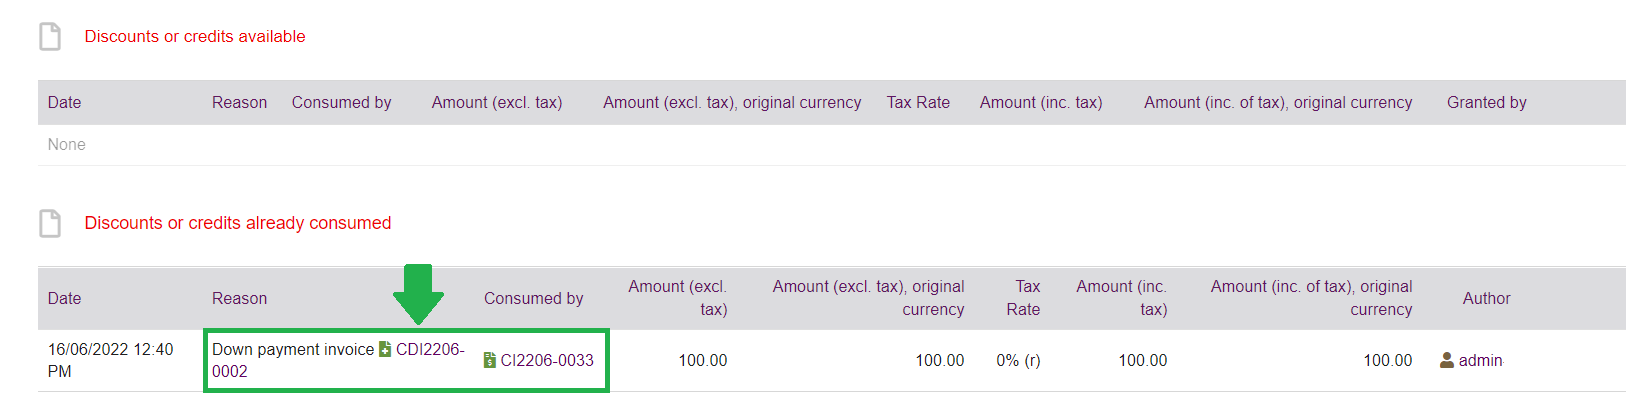
Task: Click the Discounts or credits already consumed title
Action: click(237, 223)
